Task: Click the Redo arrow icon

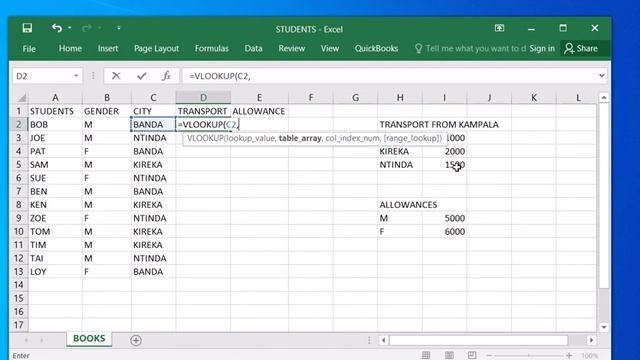Action: point(87,28)
